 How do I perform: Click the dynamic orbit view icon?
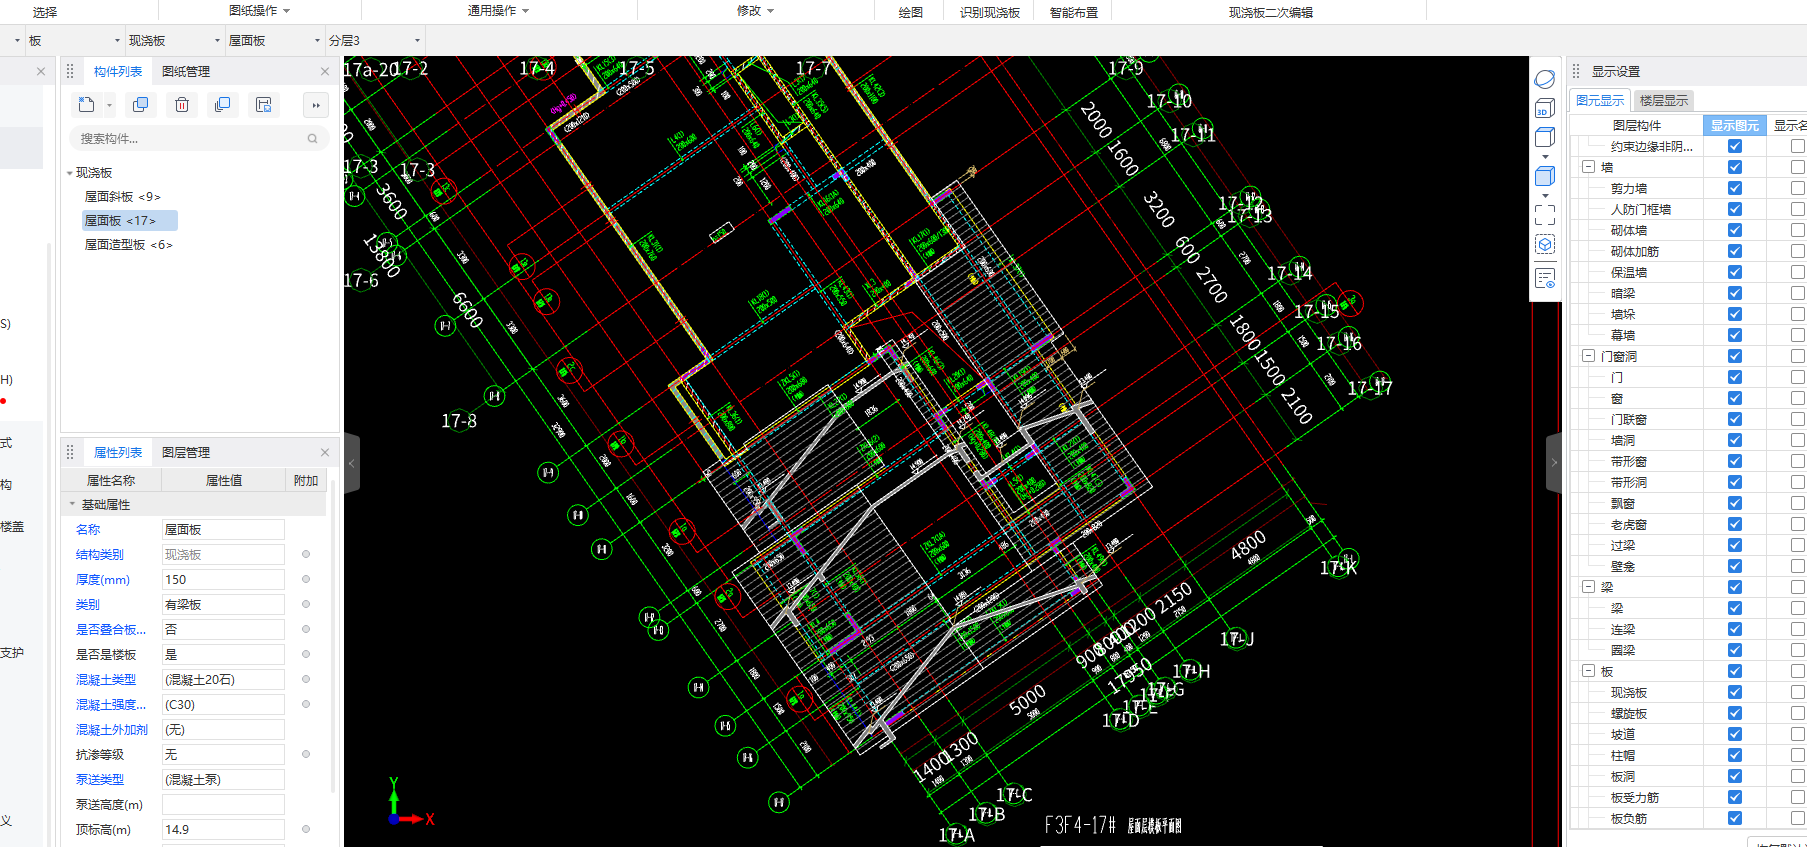[x=1545, y=79]
